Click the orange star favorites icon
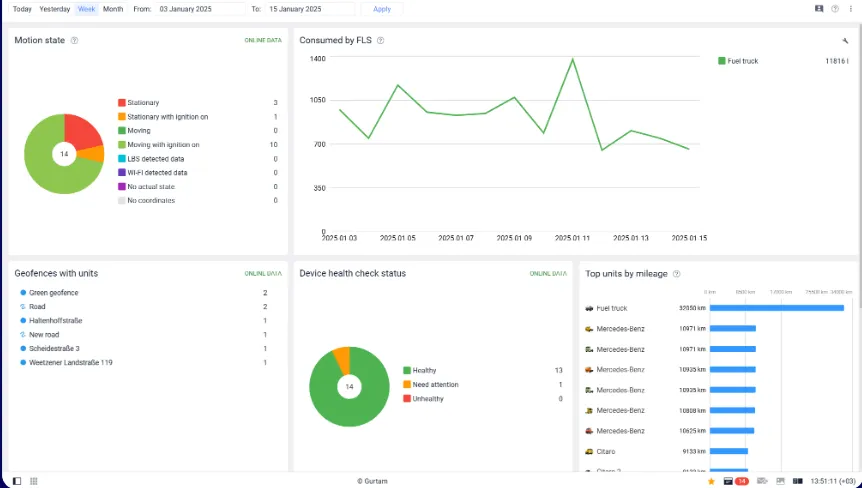862x488 pixels. click(x=711, y=481)
